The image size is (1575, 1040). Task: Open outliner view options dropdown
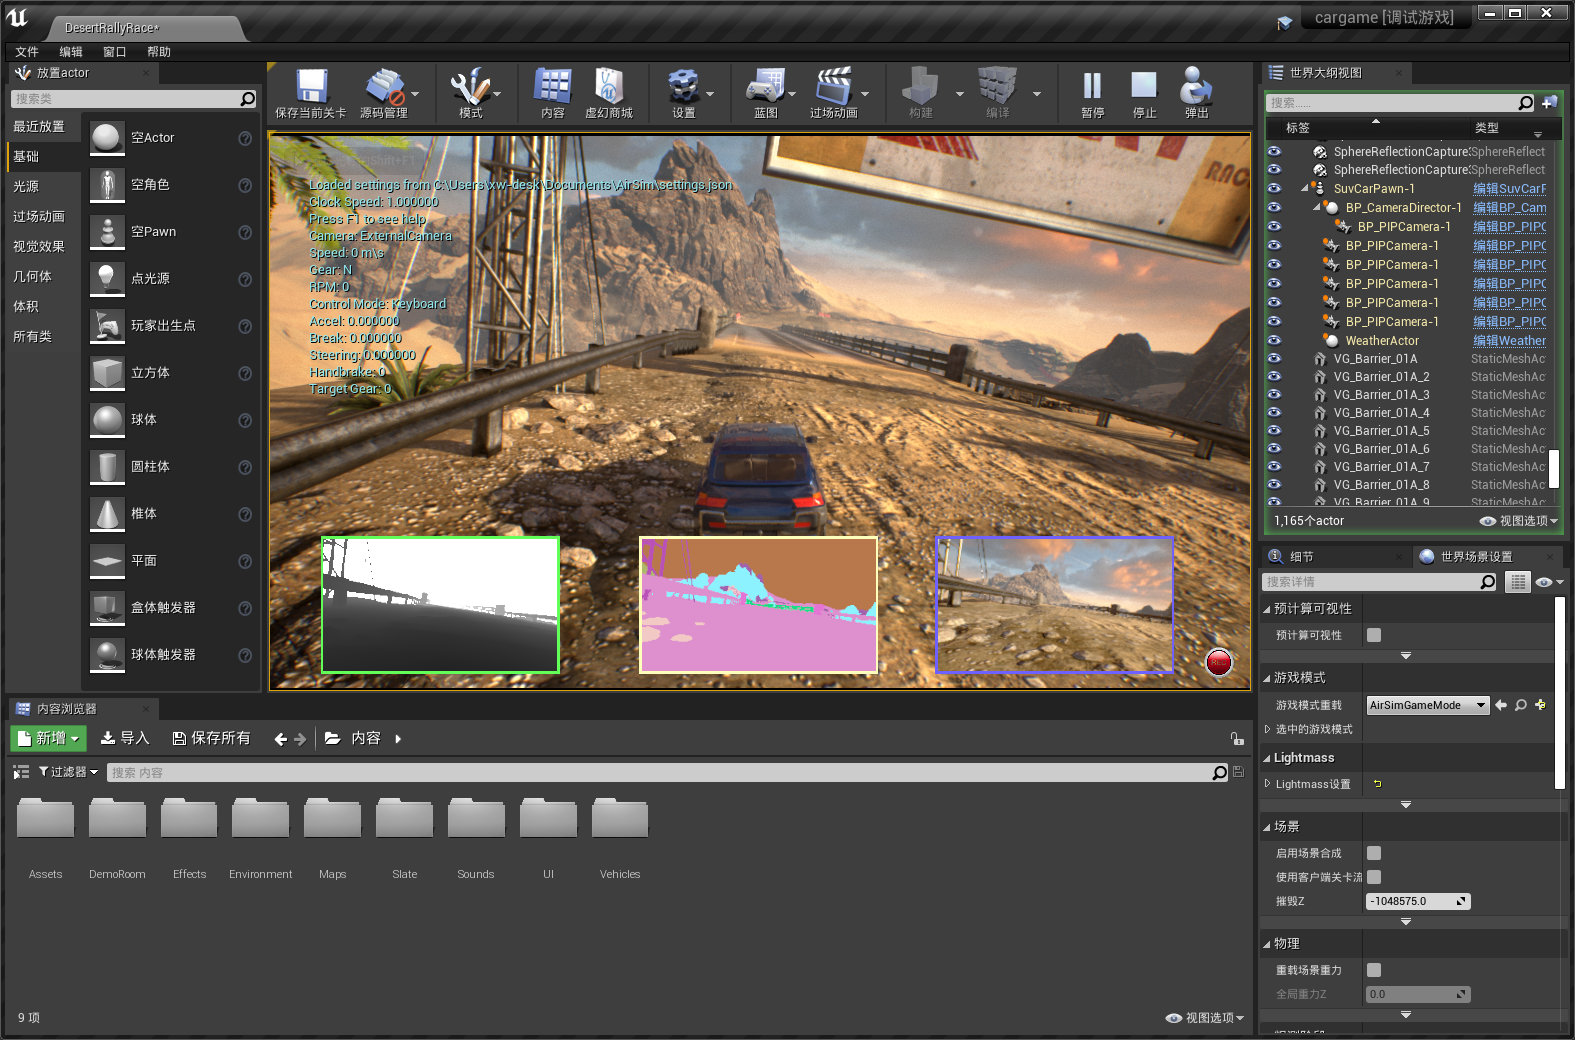(1519, 521)
